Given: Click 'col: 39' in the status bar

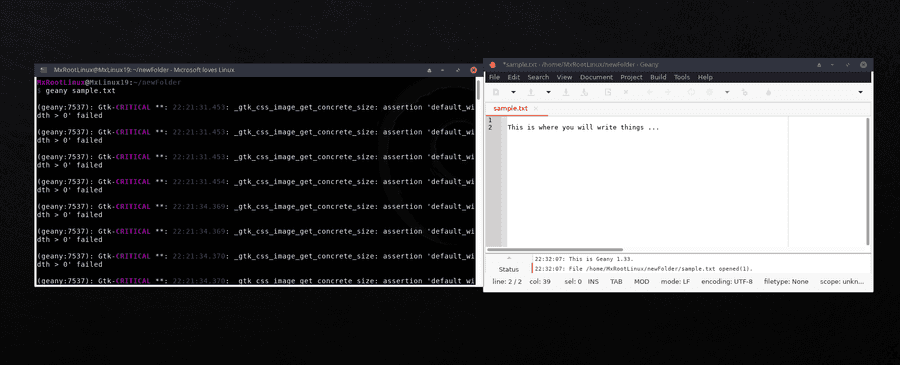Looking at the screenshot, I should click(x=539, y=282).
